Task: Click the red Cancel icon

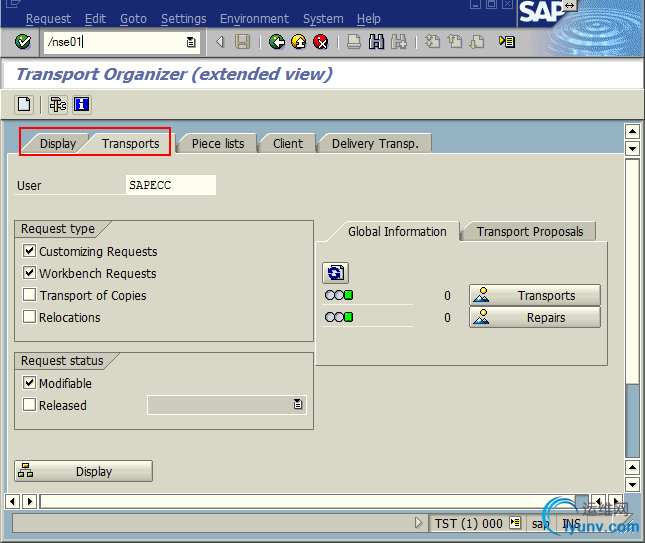Action: [x=320, y=42]
